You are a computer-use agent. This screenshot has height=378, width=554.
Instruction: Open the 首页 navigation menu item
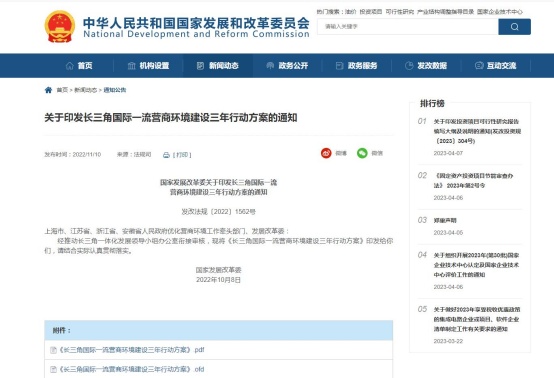coord(79,66)
